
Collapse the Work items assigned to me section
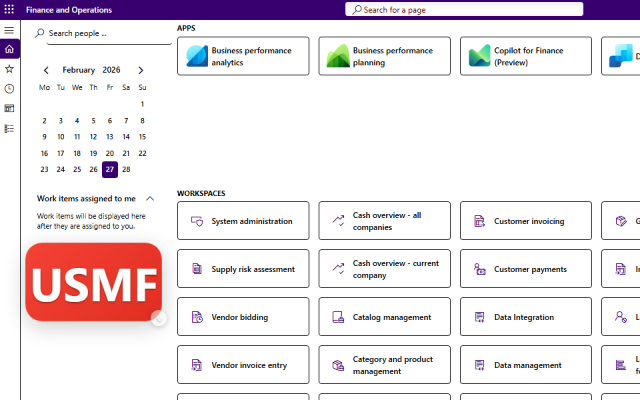pyautogui.click(x=150, y=199)
